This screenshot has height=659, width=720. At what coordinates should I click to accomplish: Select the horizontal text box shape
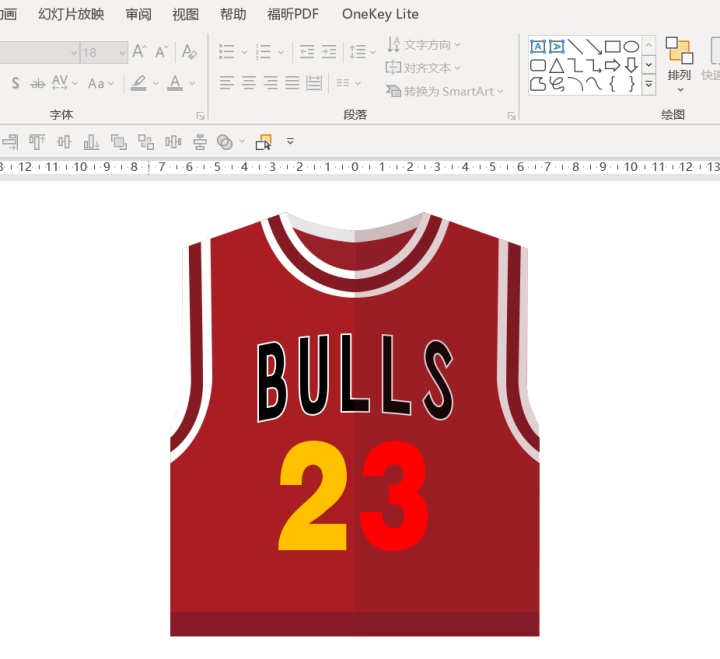click(538, 46)
